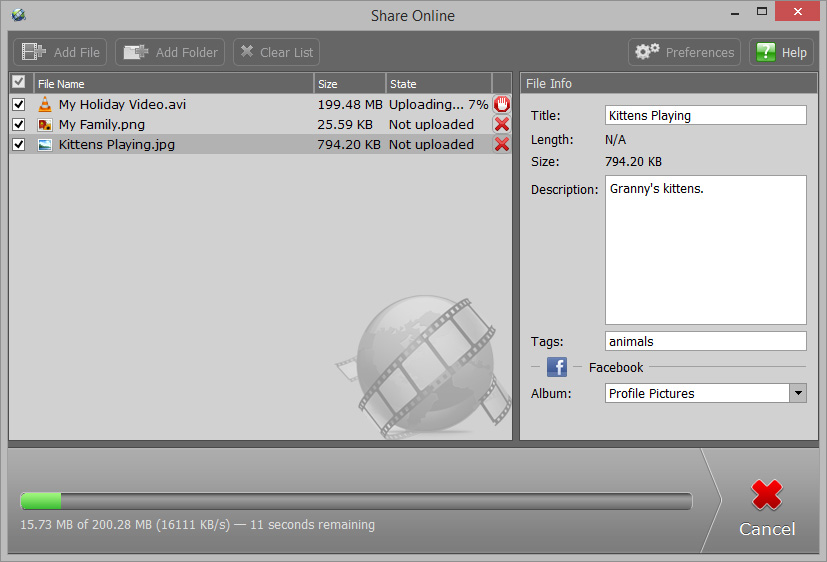
Task: Click the Add Folder button
Action: (x=169, y=52)
